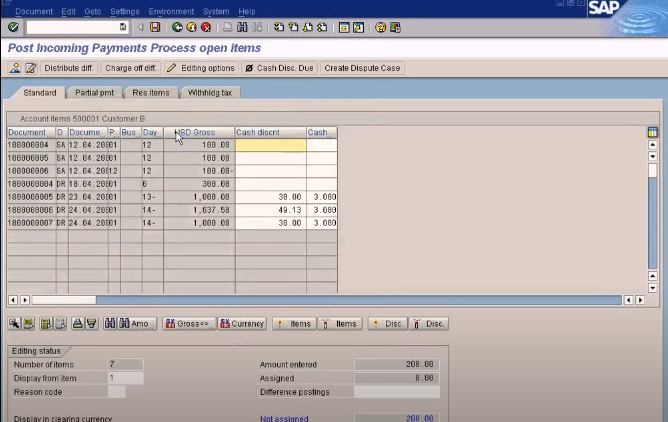Click the Distribute diff. button

[69, 68]
